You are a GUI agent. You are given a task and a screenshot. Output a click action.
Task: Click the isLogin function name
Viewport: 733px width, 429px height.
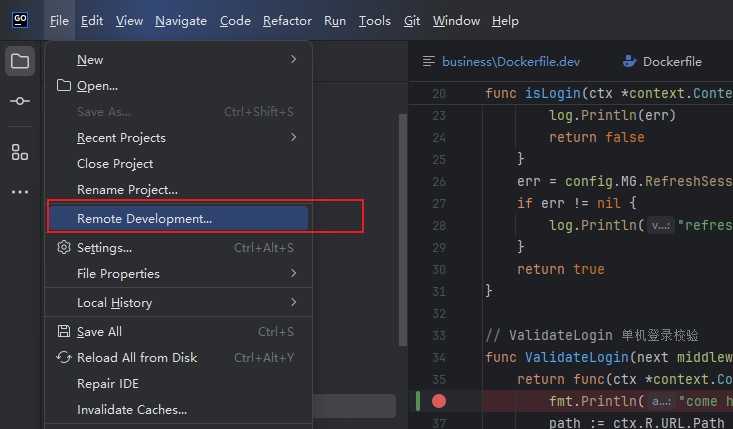point(552,93)
